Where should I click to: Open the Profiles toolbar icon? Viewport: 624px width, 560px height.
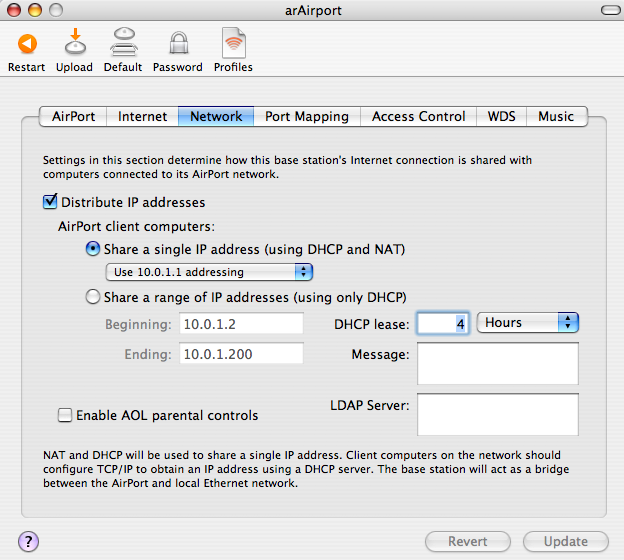(x=234, y=42)
